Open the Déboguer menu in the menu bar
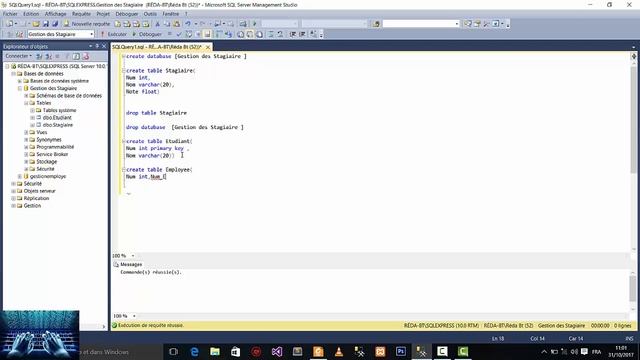Viewport: 640px width, 360px height. [x=127, y=14]
